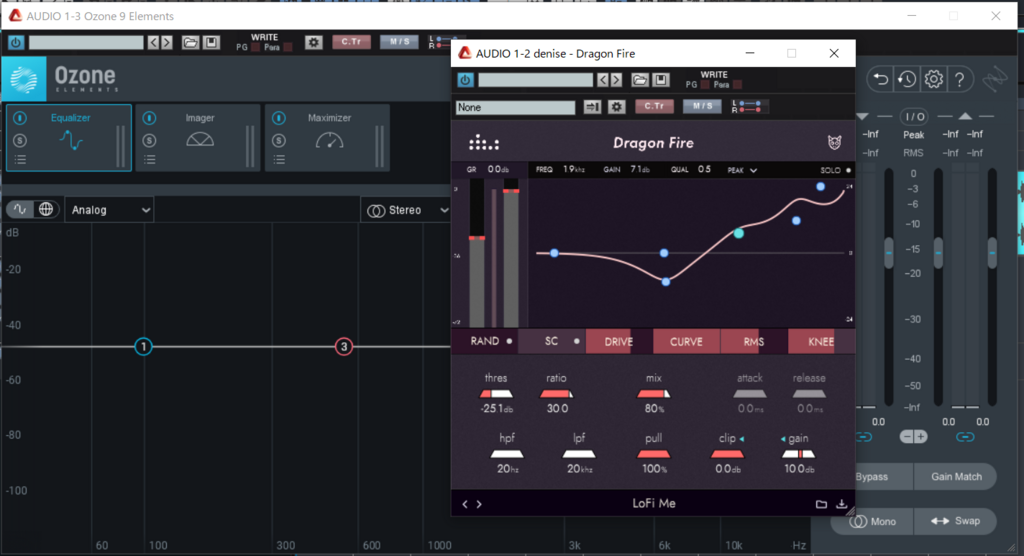Select the Maximizer module tab

click(x=327, y=138)
